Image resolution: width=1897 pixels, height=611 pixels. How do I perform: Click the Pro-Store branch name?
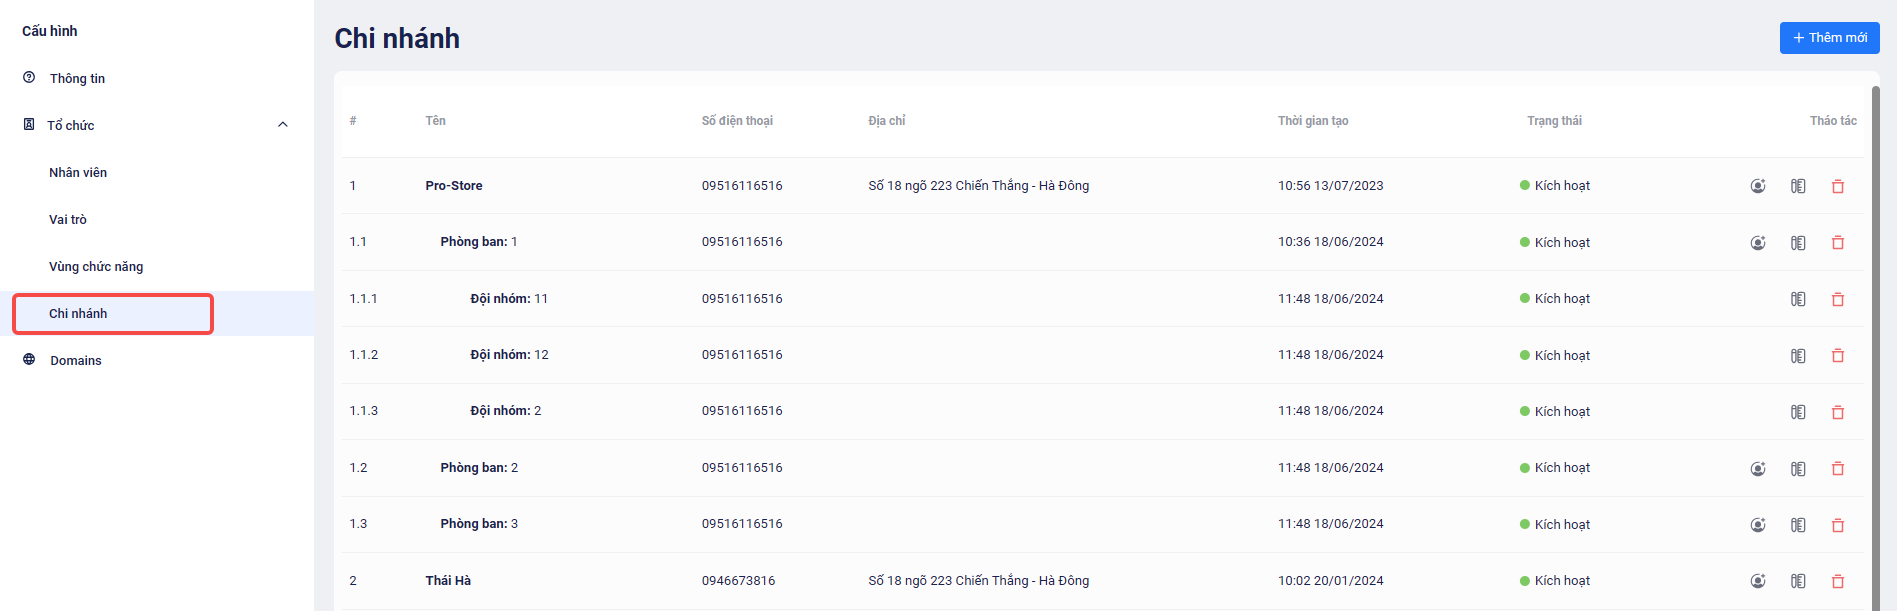pyautogui.click(x=453, y=186)
